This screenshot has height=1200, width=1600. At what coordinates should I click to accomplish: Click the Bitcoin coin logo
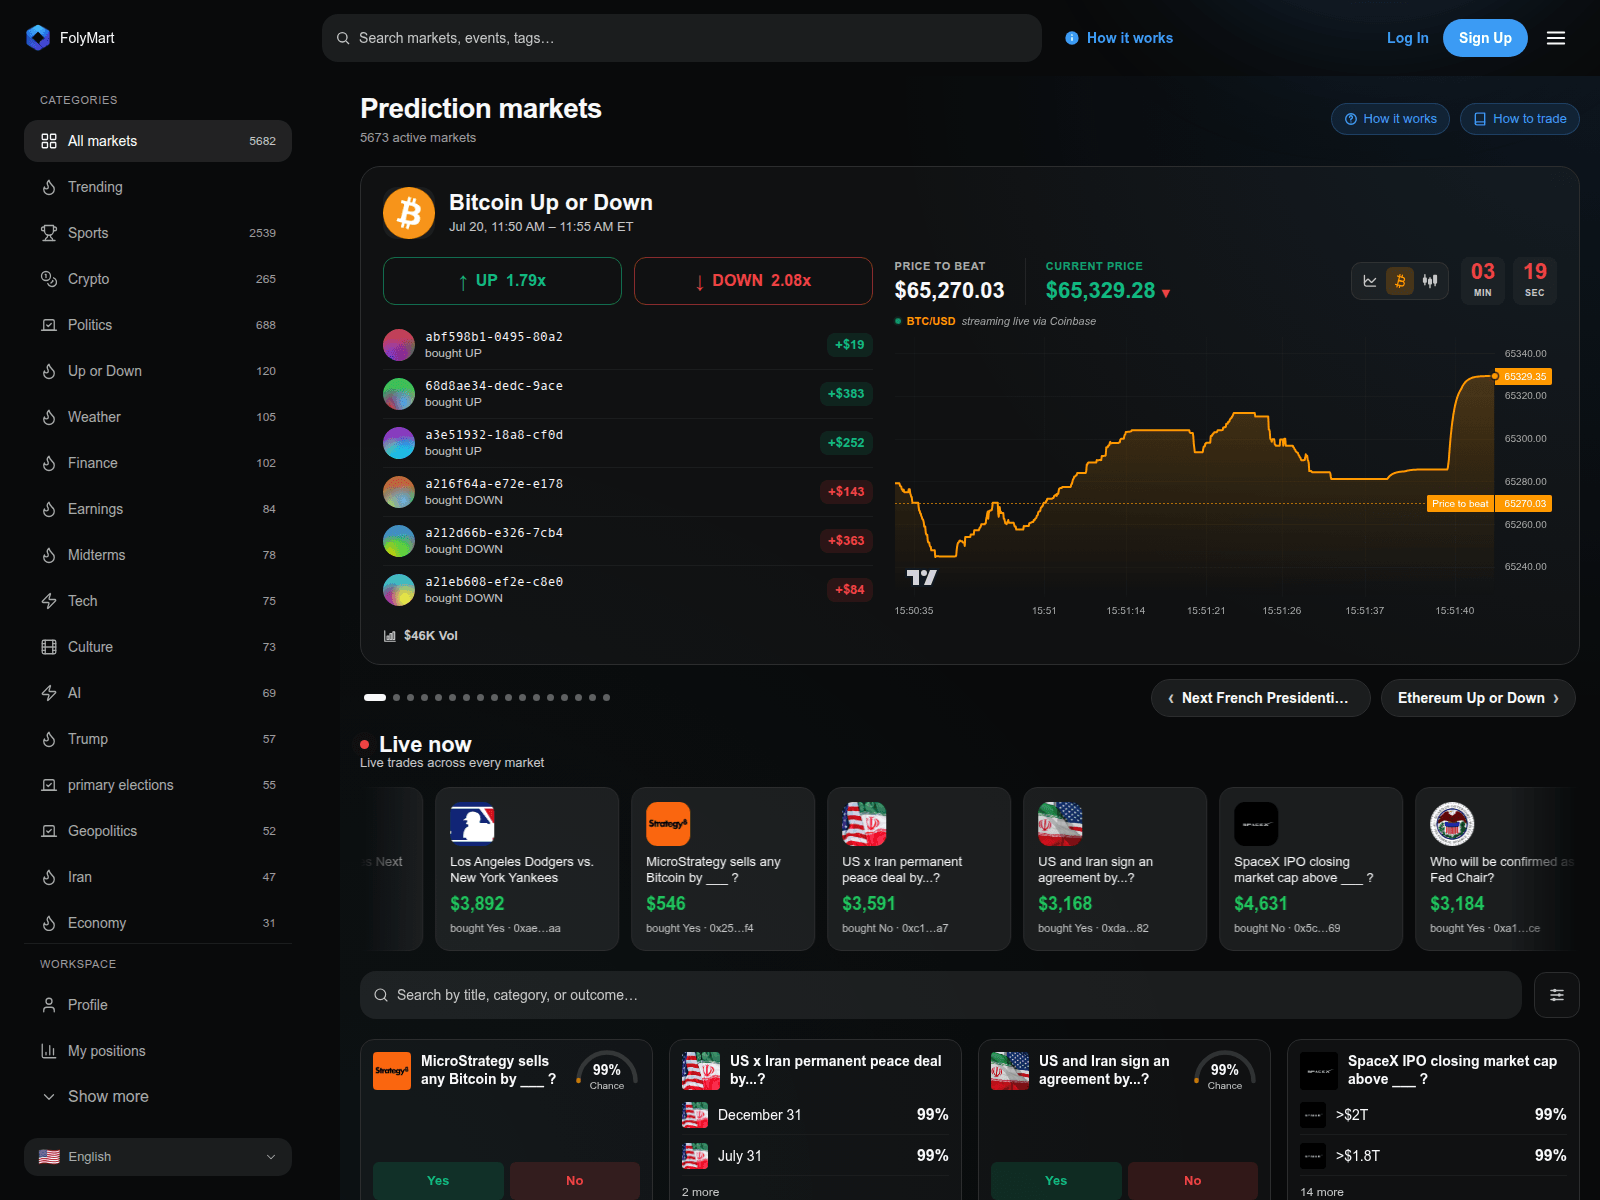click(x=409, y=213)
